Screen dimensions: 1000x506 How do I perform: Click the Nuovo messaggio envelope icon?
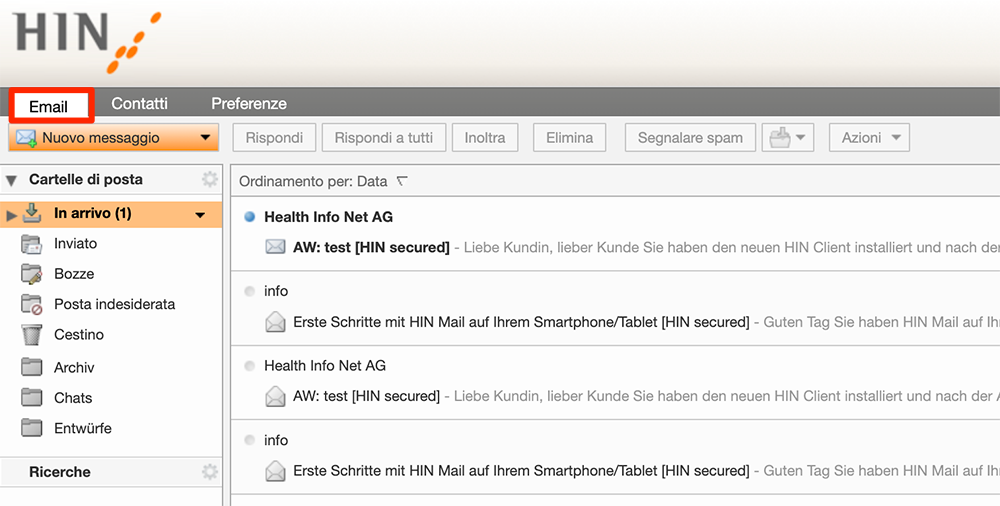[x=26, y=138]
